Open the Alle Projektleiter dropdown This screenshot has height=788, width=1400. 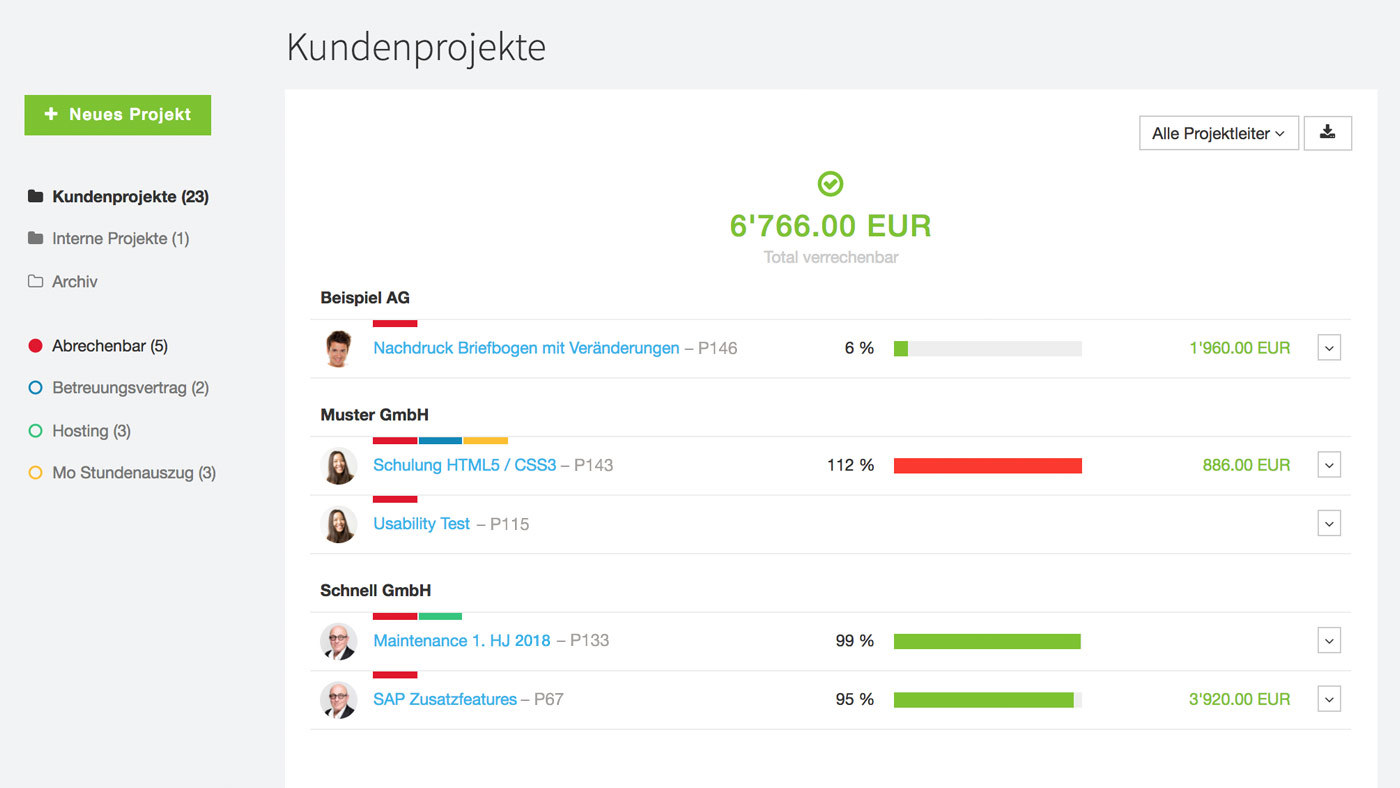[1218, 133]
